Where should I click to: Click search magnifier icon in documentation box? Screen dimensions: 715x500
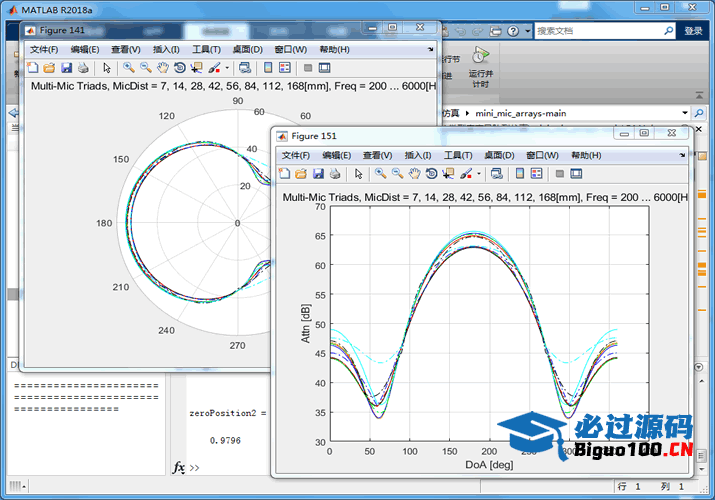pos(668,31)
